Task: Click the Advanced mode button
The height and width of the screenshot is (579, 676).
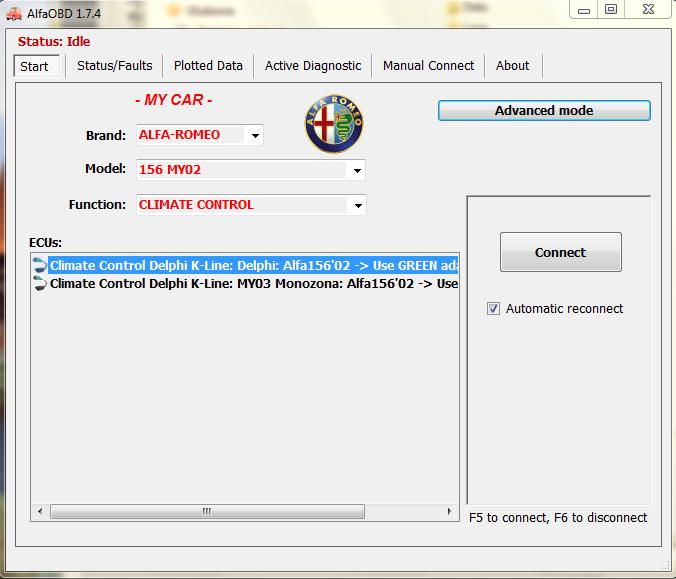Action: click(x=544, y=110)
